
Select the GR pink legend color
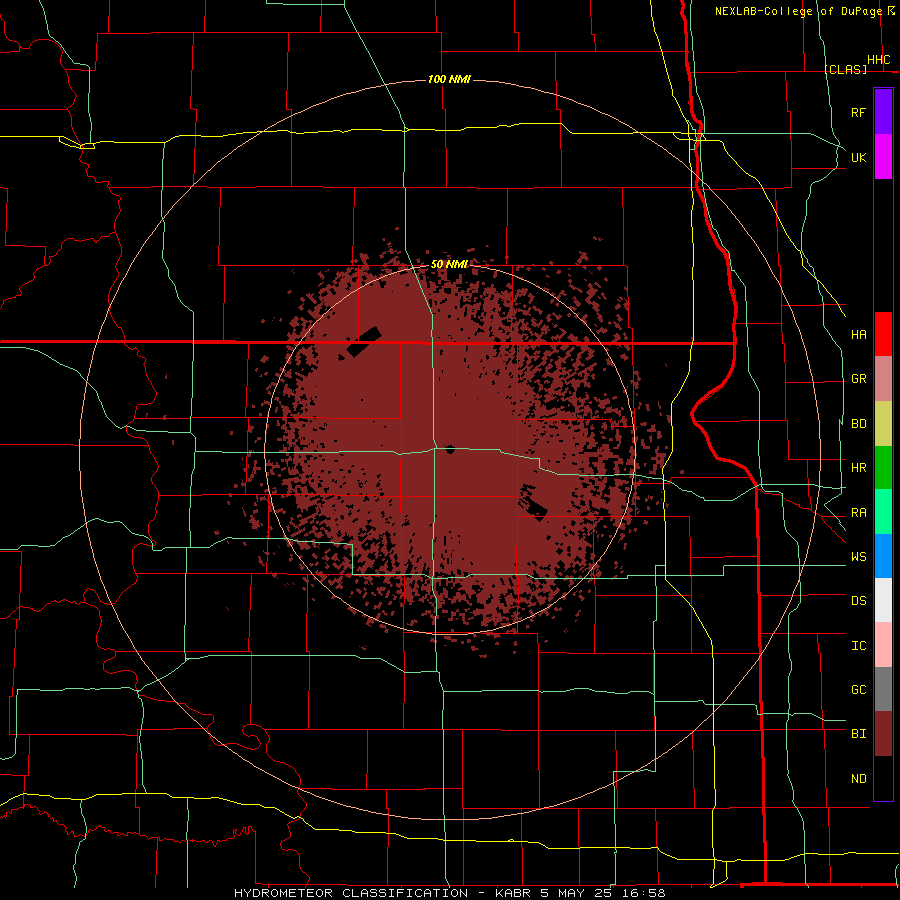883,379
